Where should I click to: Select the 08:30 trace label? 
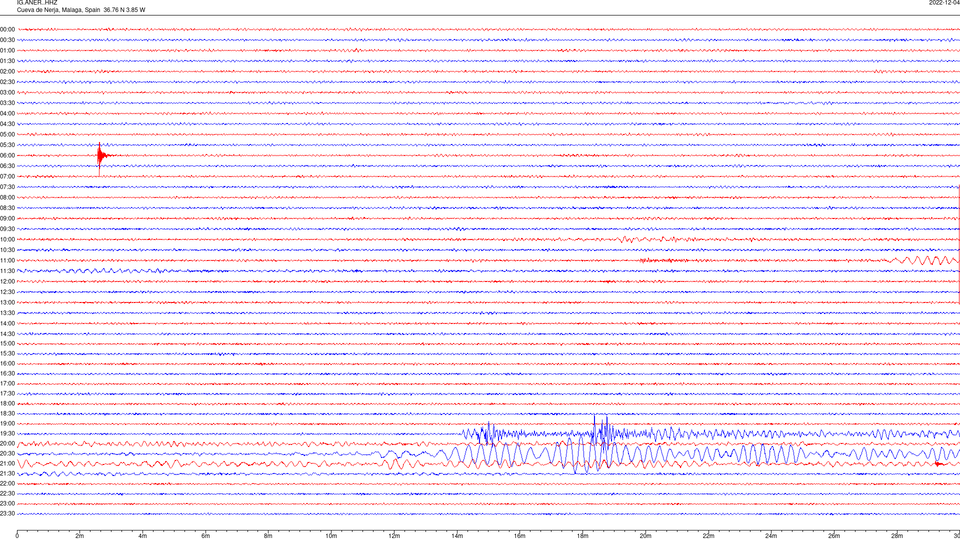point(7,208)
